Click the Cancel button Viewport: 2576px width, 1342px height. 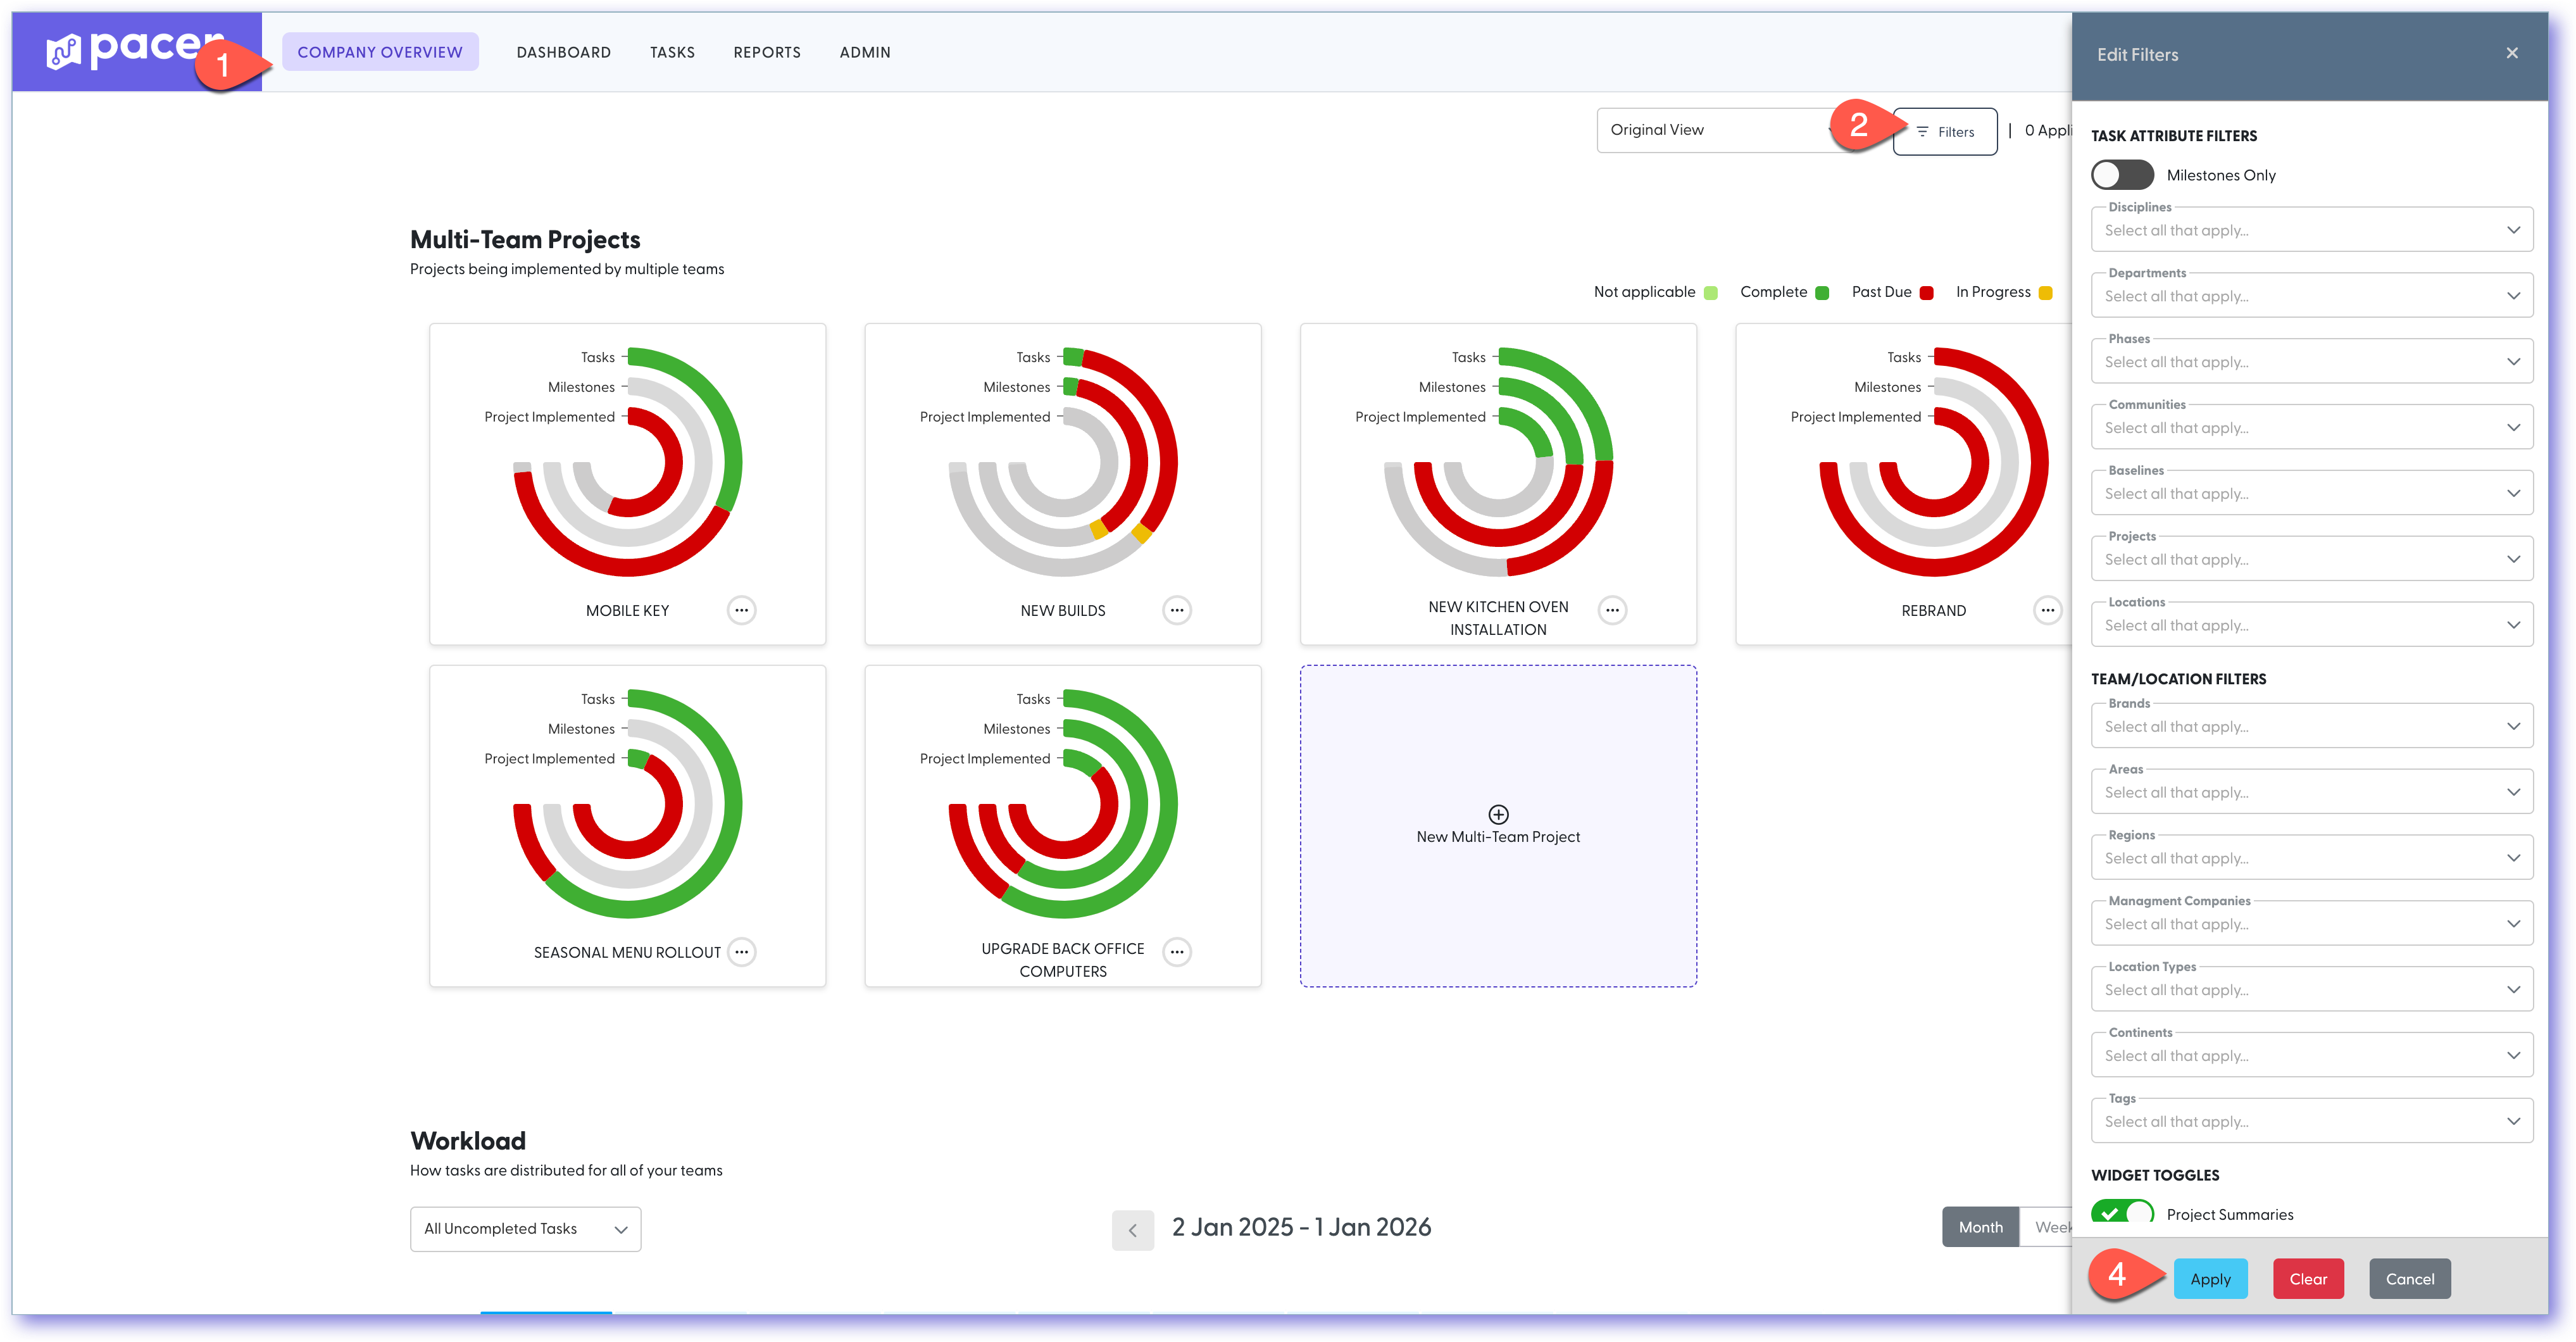coord(2410,1279)
